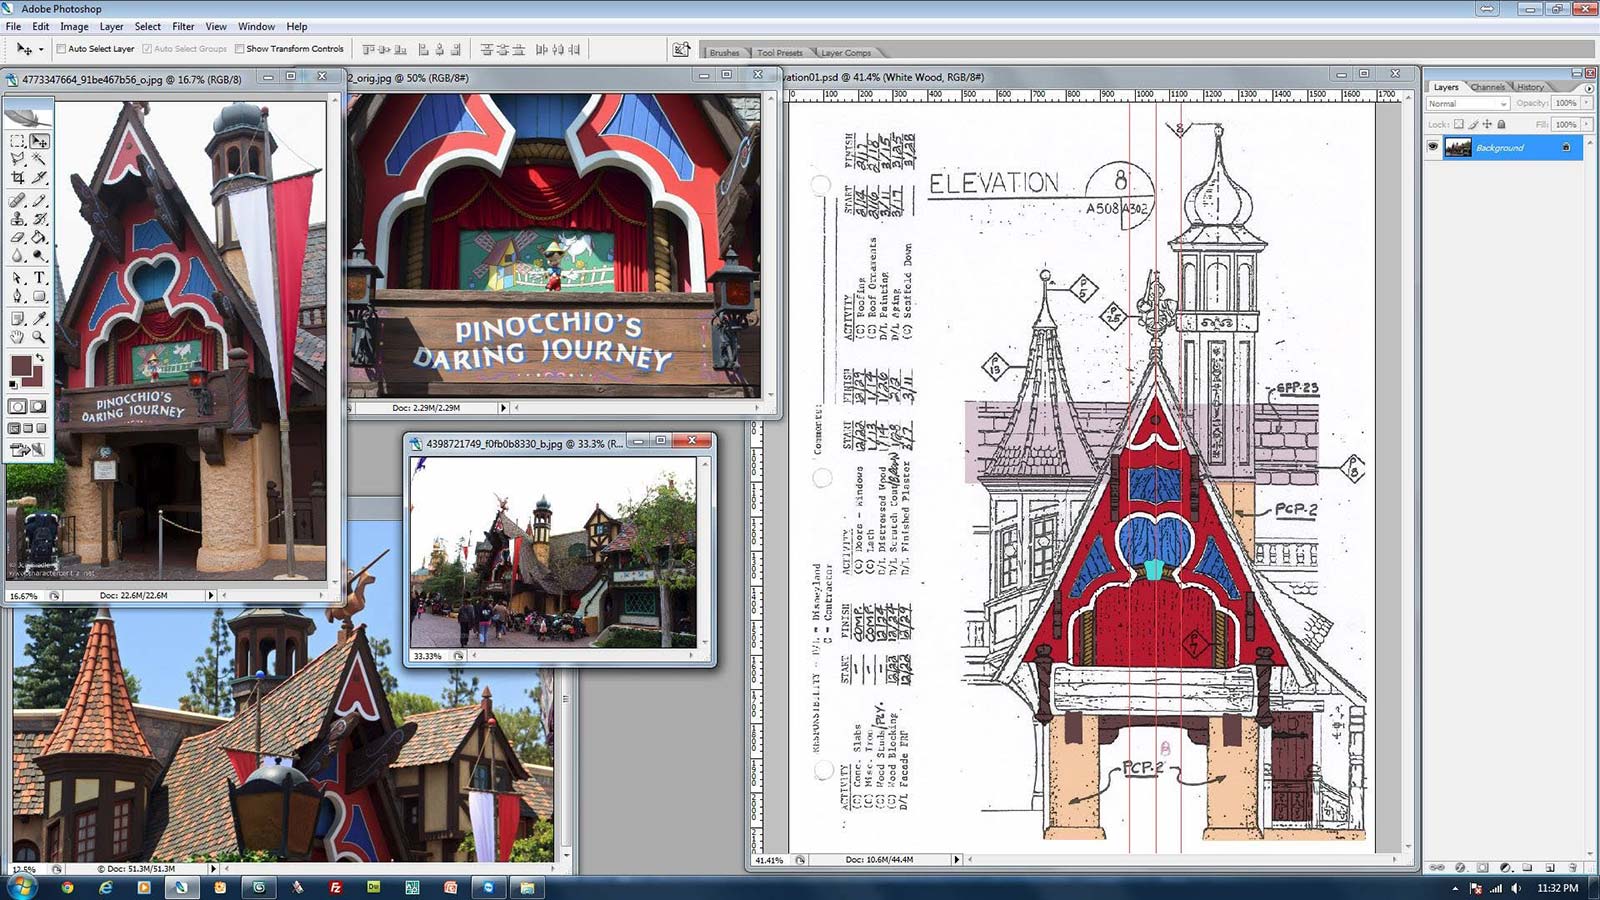The image size is (1600, 900).
Task: Open status bar arrow in elevation document window
Action: pyautogui.click(x=956, y=860)
